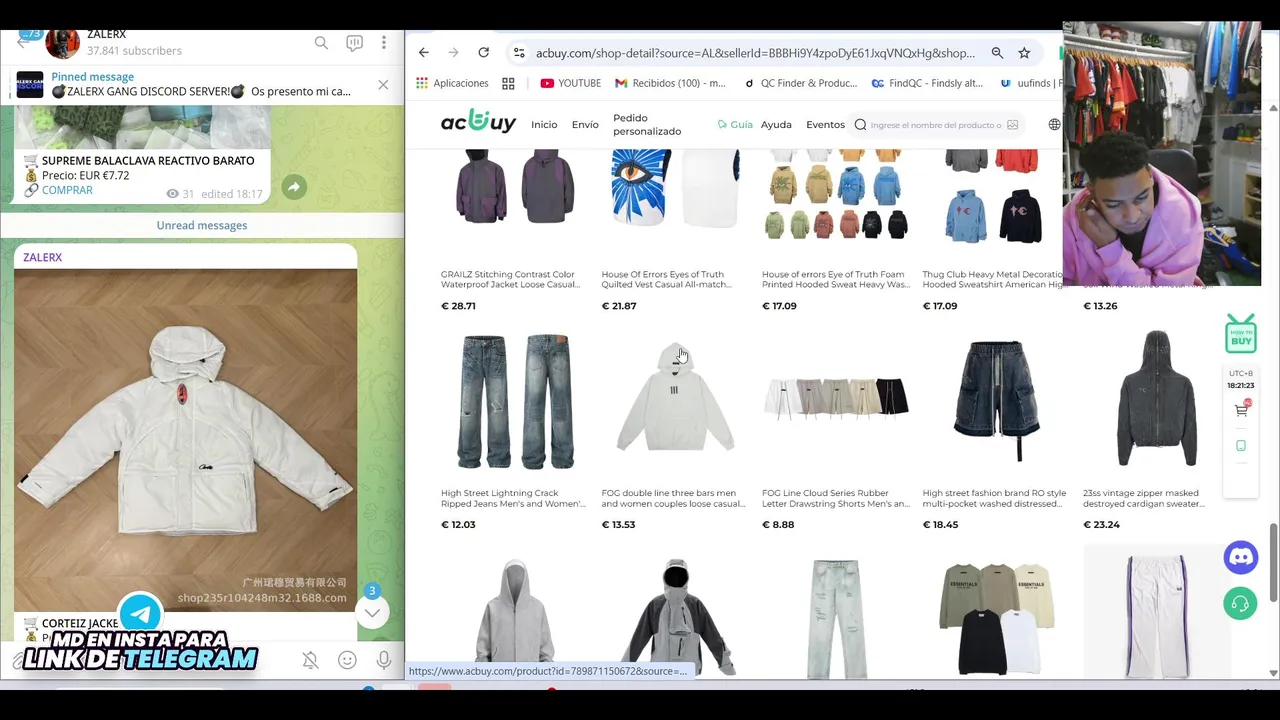Open the House of errors foam hoodie image
The width and height of the screenshot is (1280, 720).
coord(836,195)
